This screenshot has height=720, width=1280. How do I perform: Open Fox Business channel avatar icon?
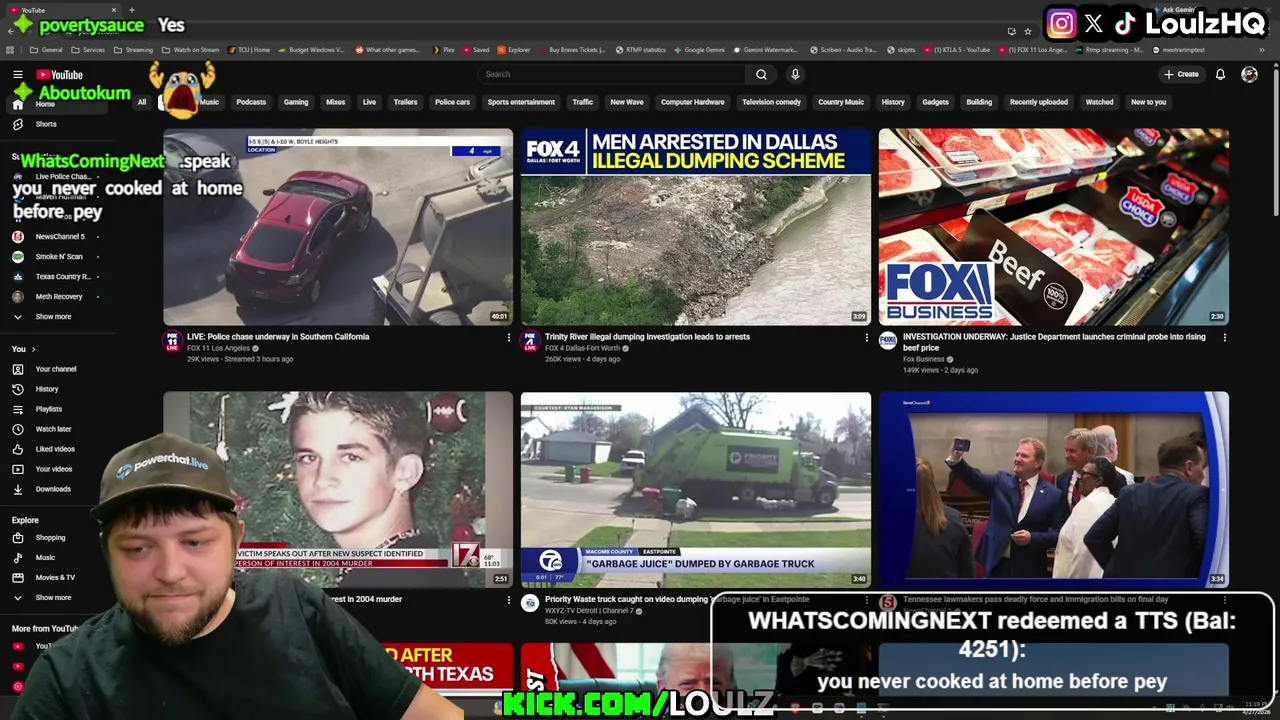point(888,341)
